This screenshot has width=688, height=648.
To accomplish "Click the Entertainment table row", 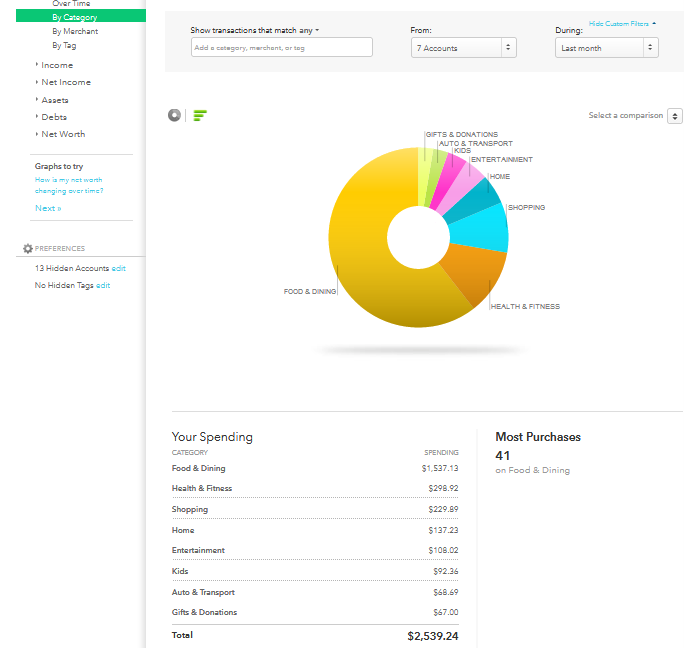I will 315,550.
